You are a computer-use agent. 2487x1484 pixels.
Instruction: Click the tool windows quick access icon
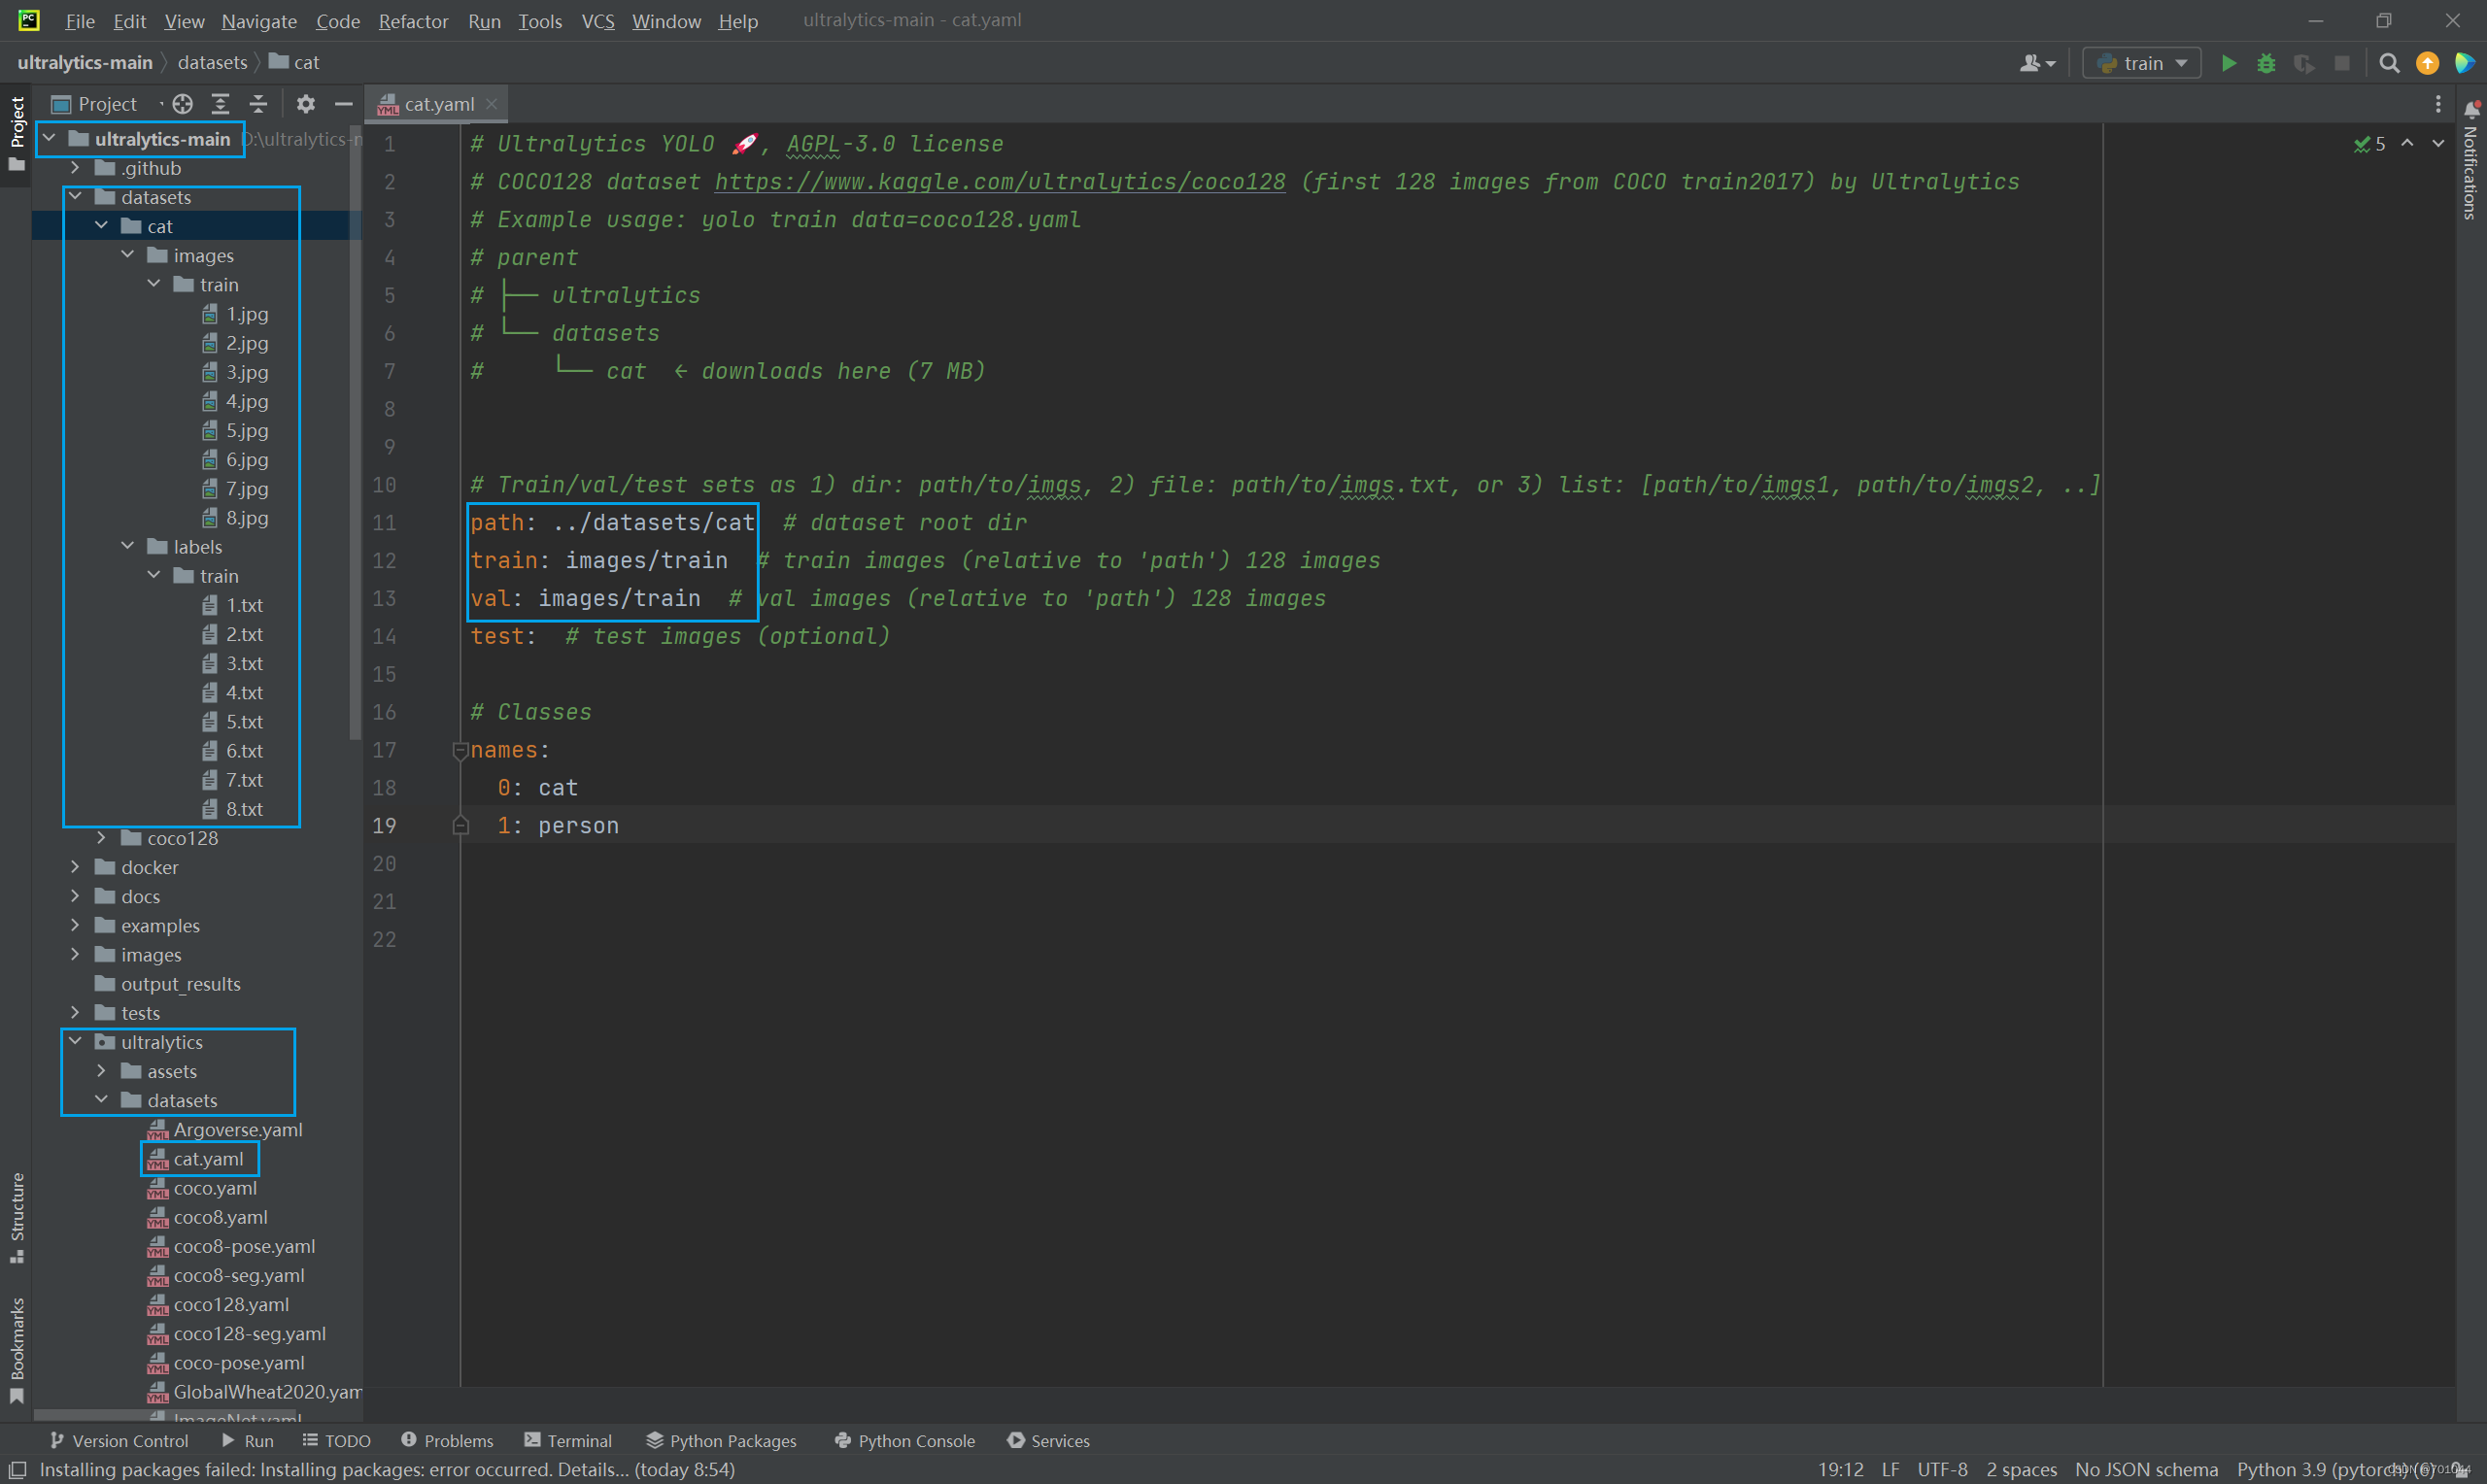pos(17,1469)
